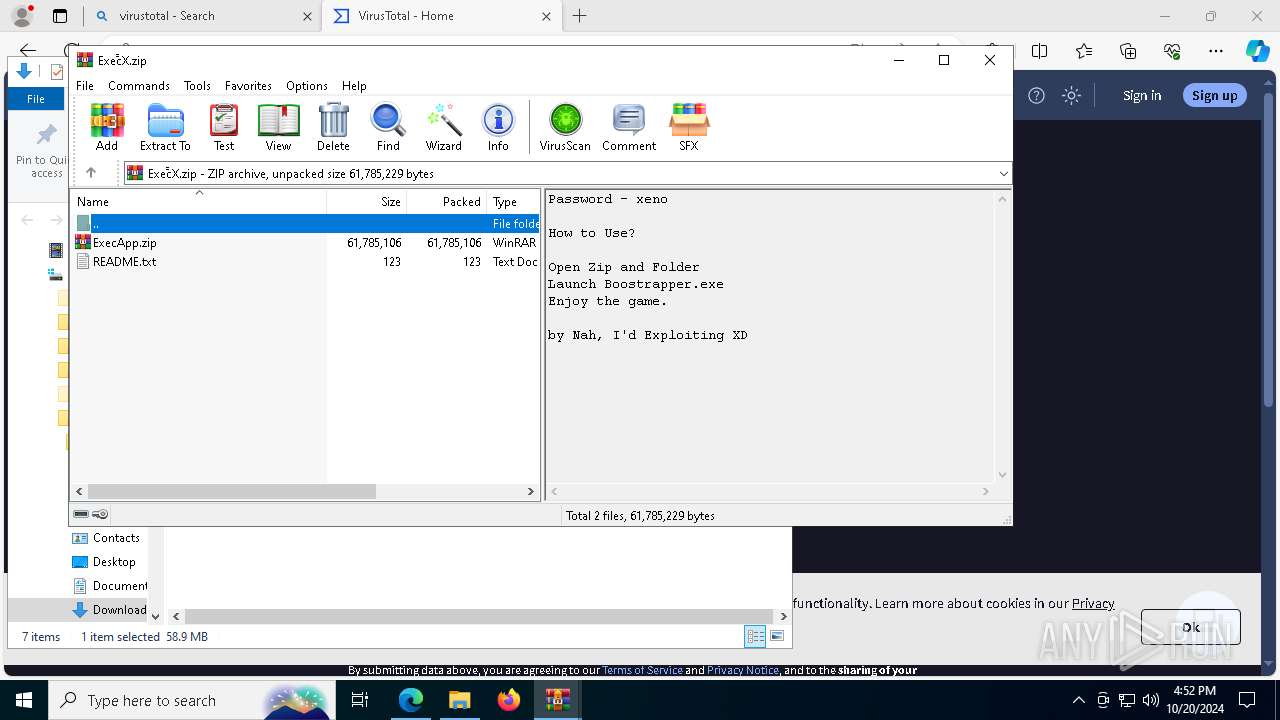Open File Explorer from taskbar
Image resolution: width=1280 pixels, height=720 pixels.
click(459, 700)
